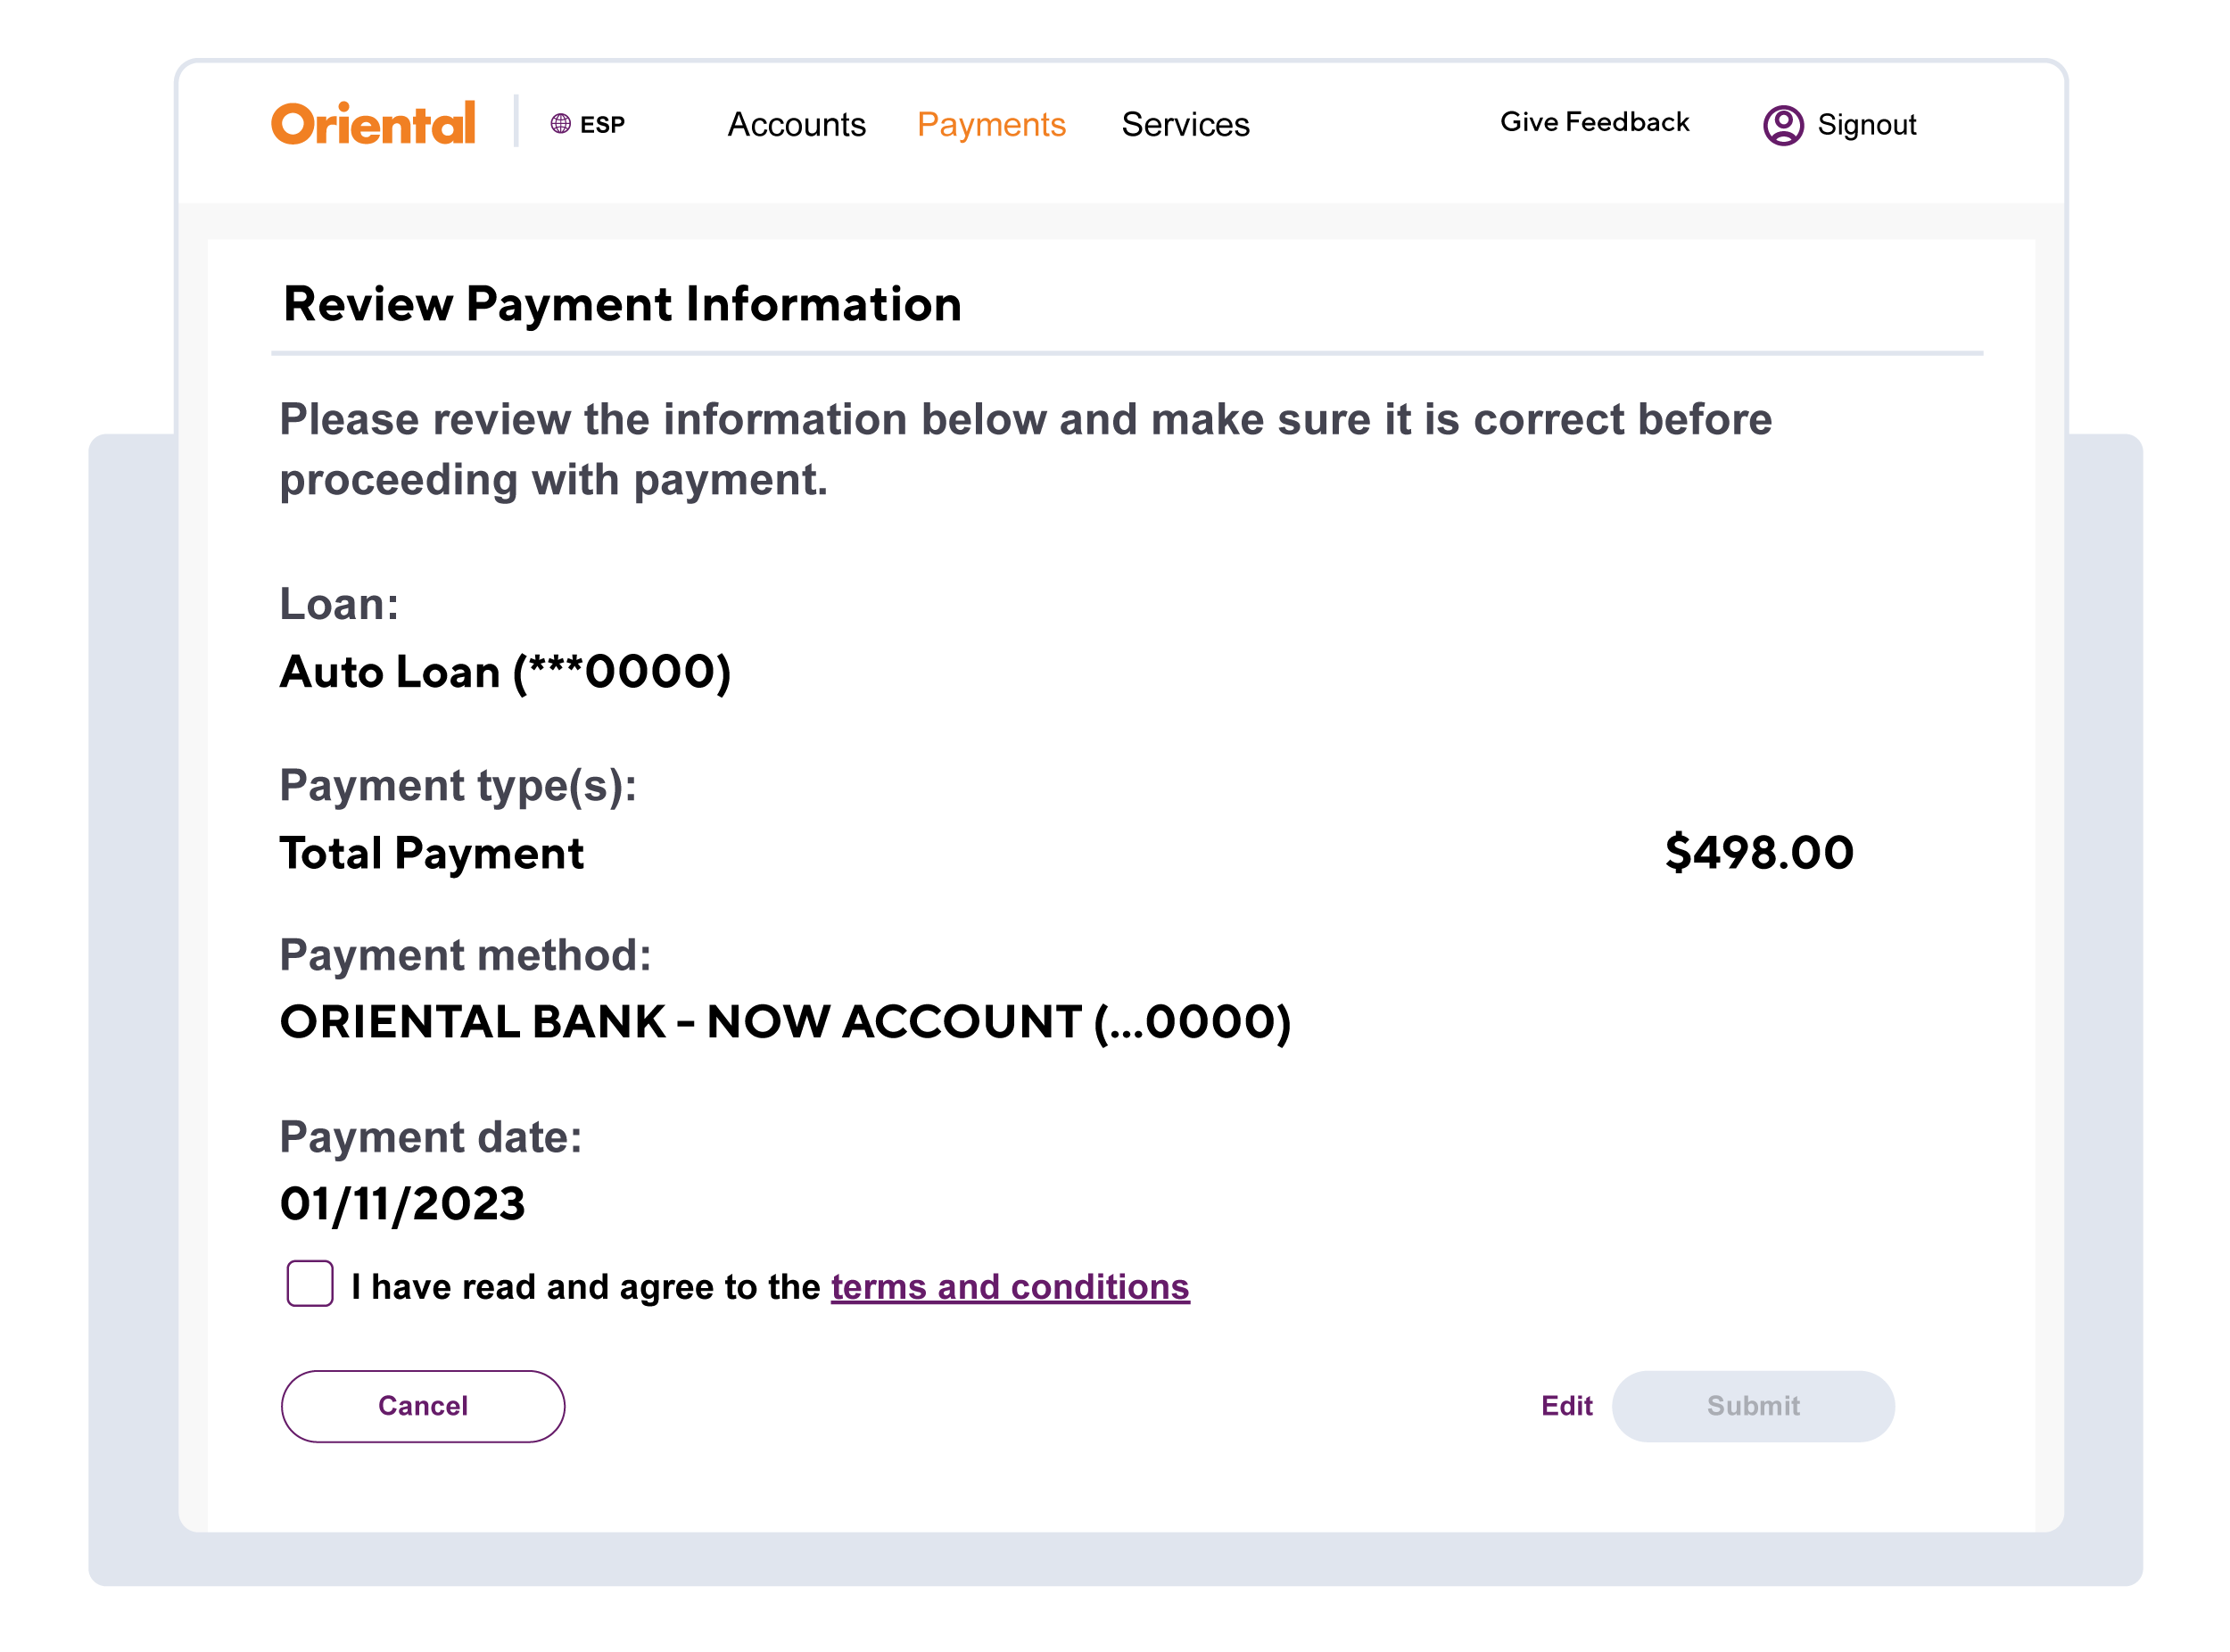Click the user profile icon
Screen dimensions: 2230x1652
tap(1783, 125)
